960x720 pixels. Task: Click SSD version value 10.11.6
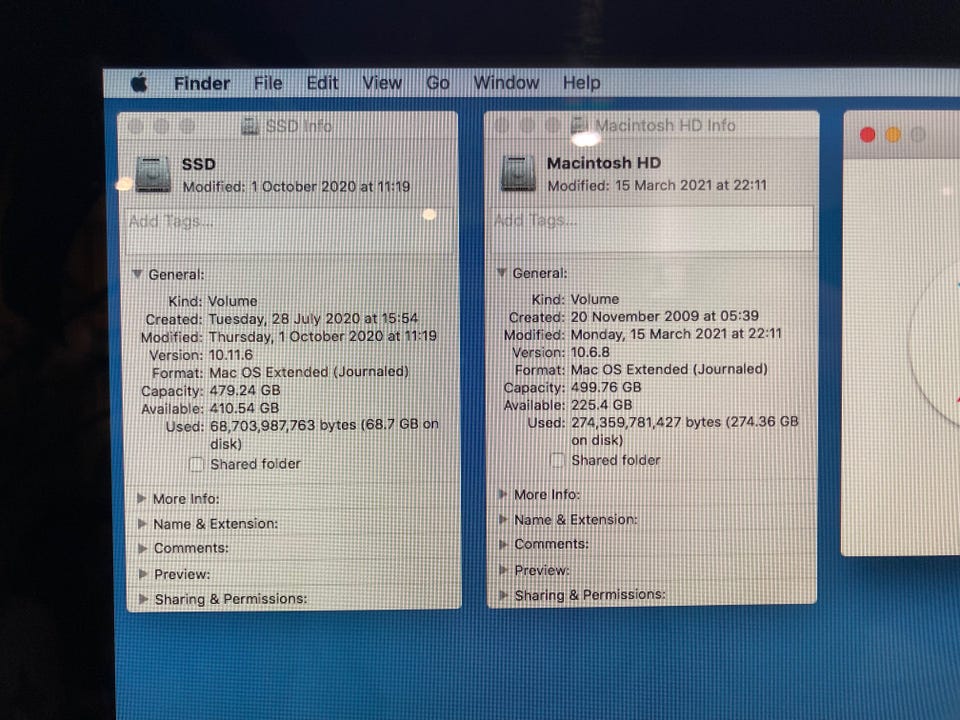tap(231, 355)
